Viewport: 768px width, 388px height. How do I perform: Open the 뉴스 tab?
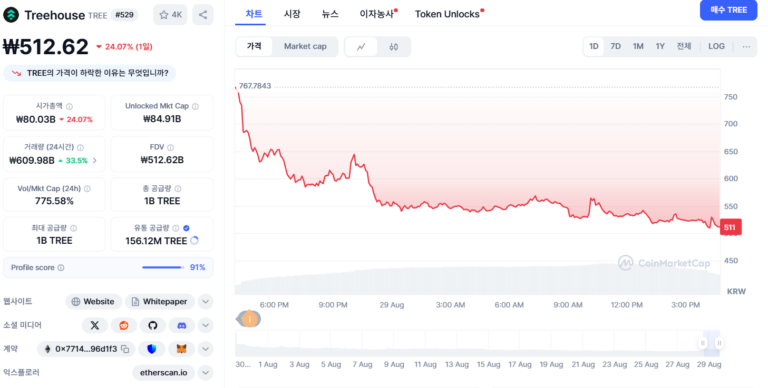click(330, 14)
